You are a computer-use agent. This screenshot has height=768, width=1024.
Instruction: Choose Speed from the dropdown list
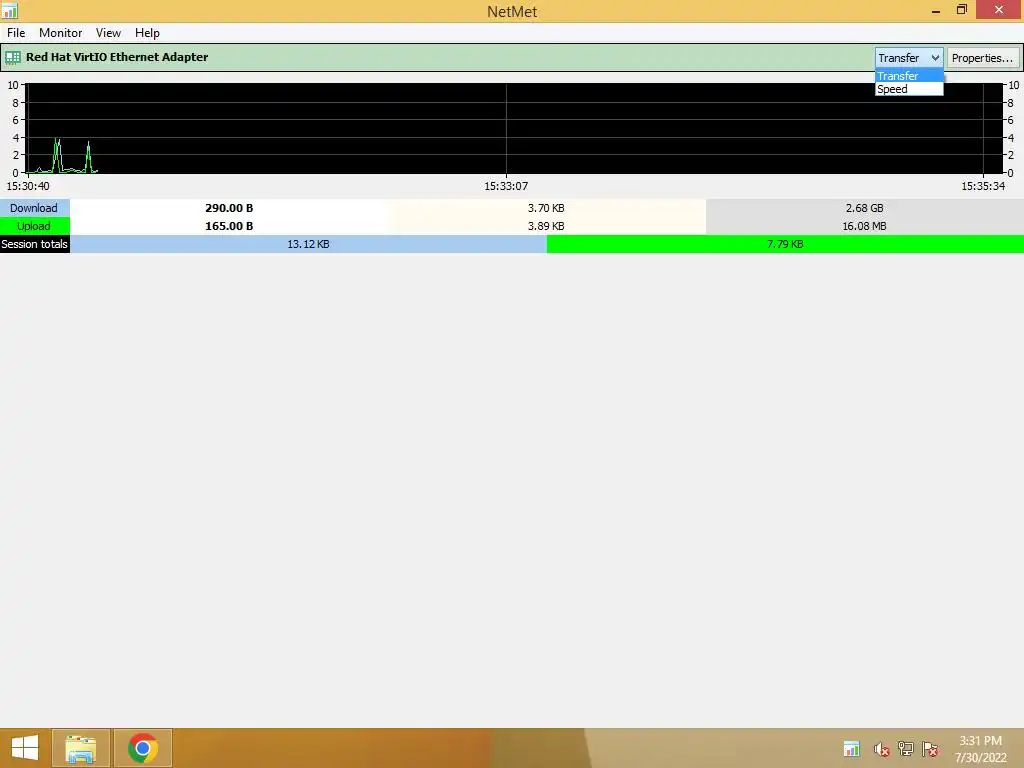[909, 89]
